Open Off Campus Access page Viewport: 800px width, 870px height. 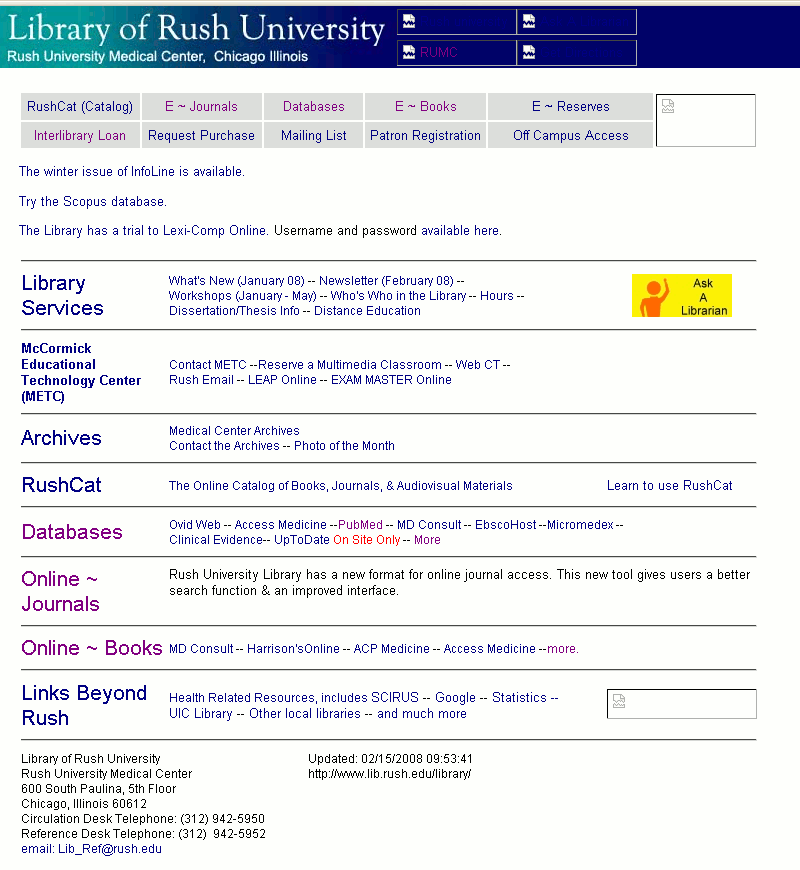point(570,135)
